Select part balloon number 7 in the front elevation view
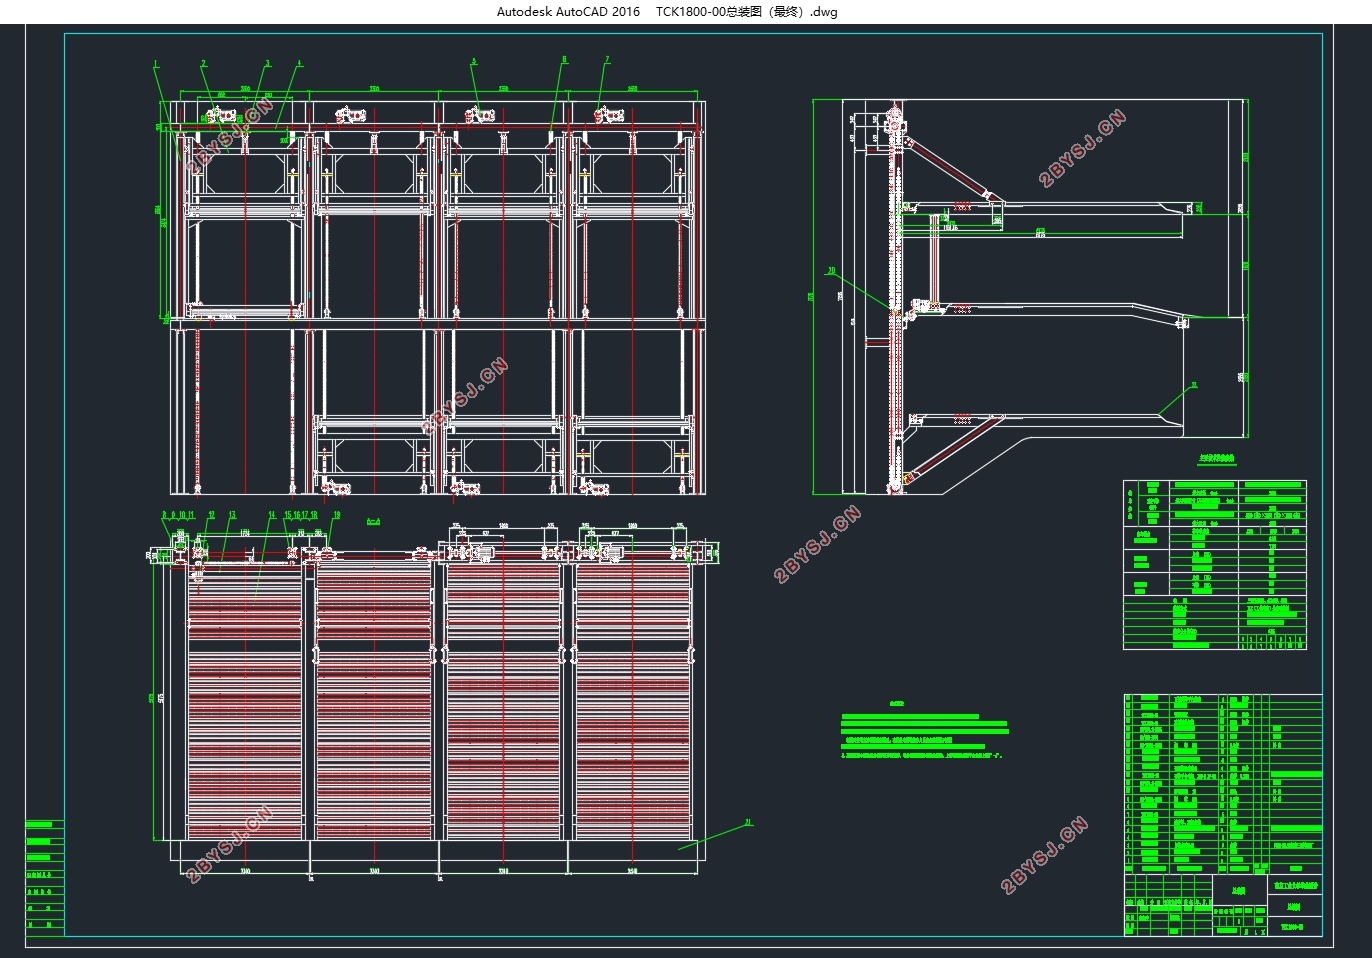The image size is (1372, 958). pyautogui.click(x=607, y=60)
